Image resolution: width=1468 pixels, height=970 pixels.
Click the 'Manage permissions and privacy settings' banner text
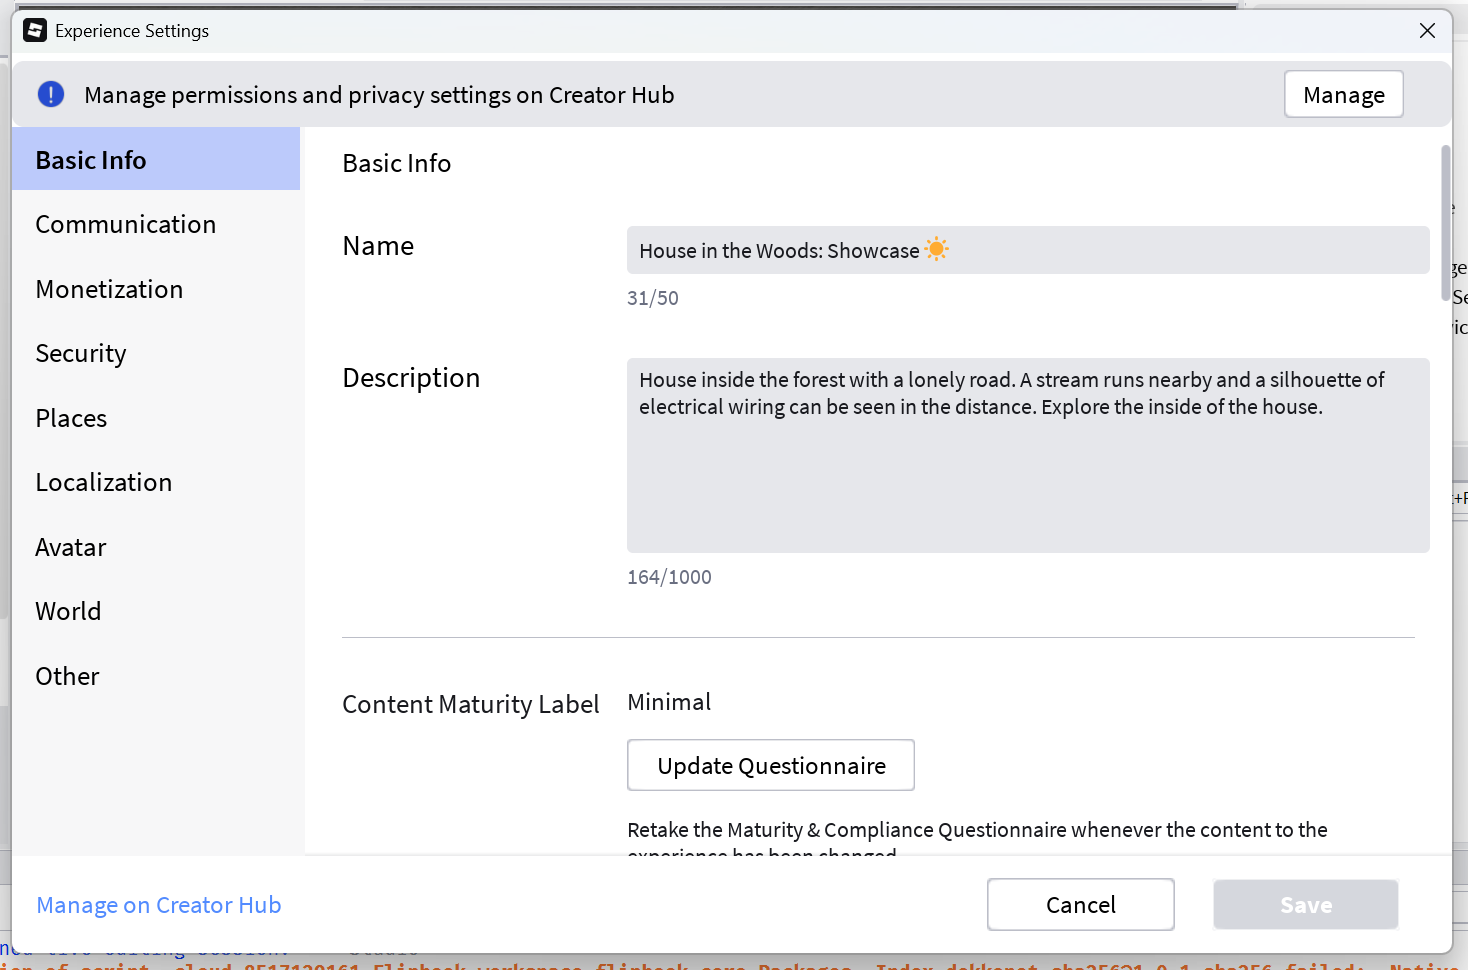379,95
